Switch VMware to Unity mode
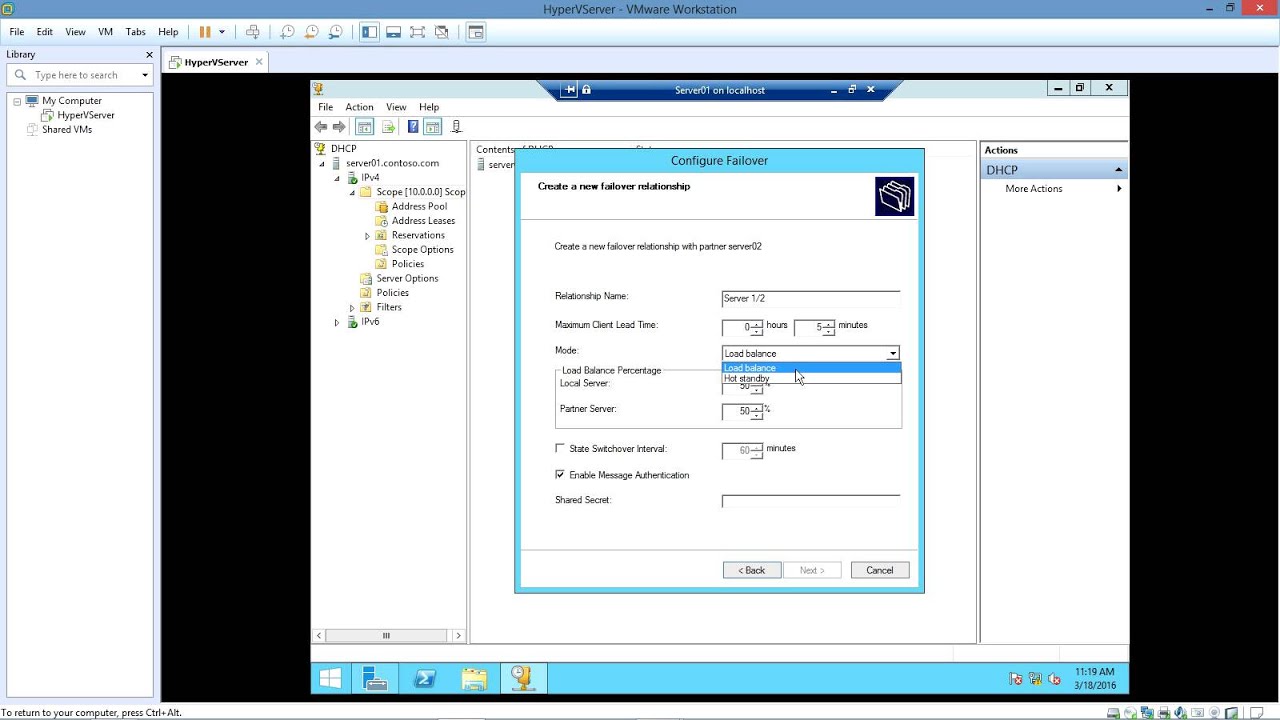This screenshot has width=1280, height=720. (442, 32)
